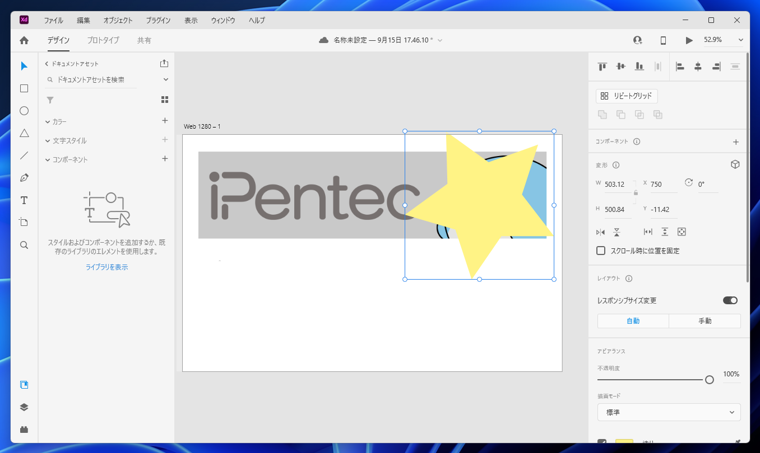Screen dimensions: 760x453
Task: Open the ライブラリを表示 link
Action: (x=107, y=267)
